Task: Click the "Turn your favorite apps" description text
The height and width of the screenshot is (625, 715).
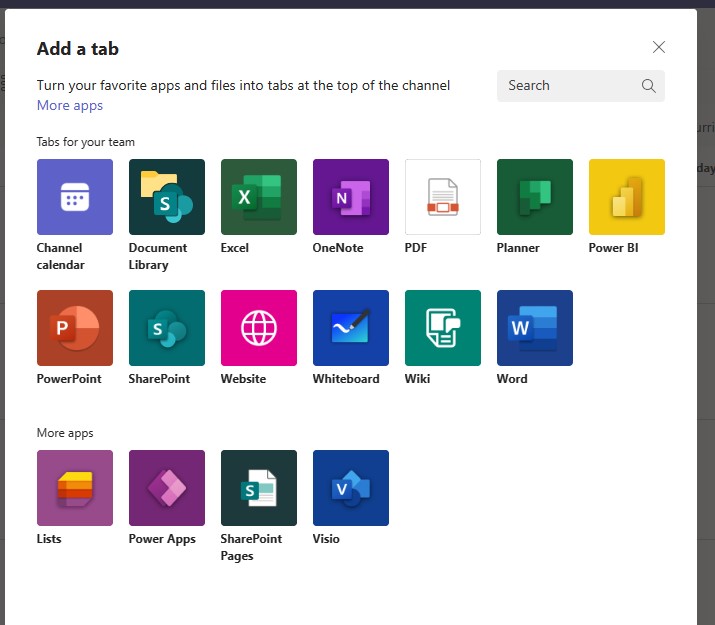Action: click(x=244, y=85)
